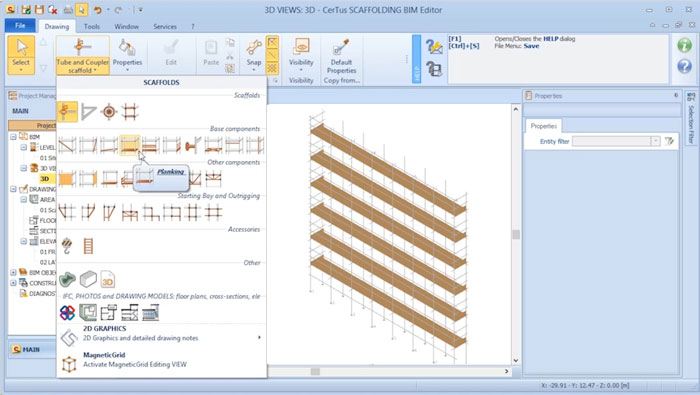Toggle the top snap option button
Image resolution: width=700 pixels, height=395 pixels.
tap(272, 42)
